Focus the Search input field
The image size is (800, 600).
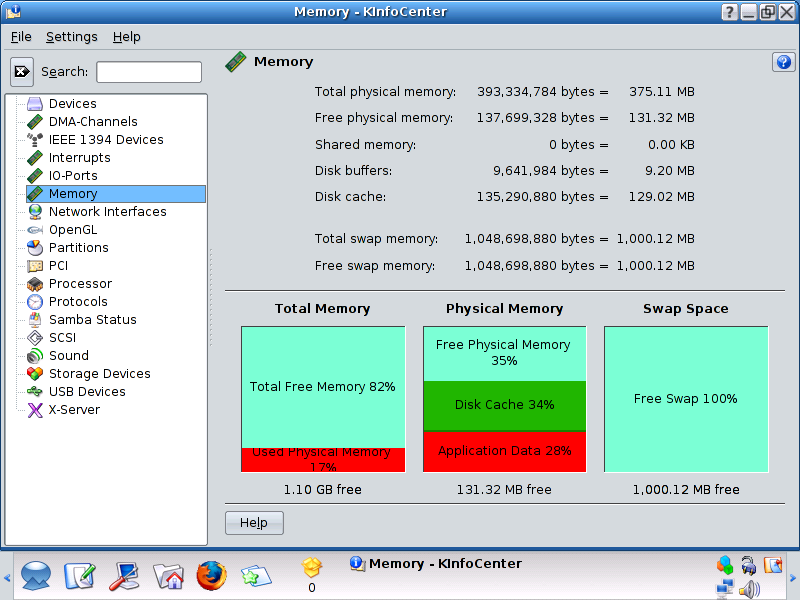tap(149, 72)
